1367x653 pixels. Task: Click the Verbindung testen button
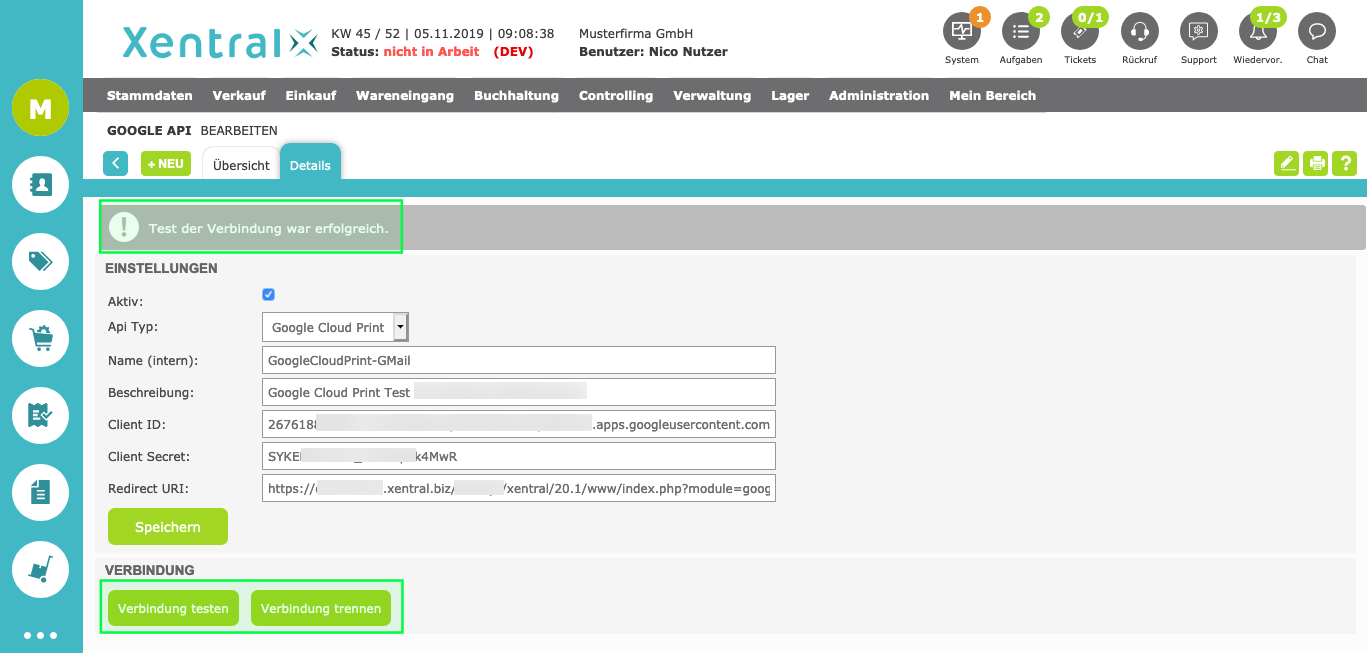click(x=173, y=608)
